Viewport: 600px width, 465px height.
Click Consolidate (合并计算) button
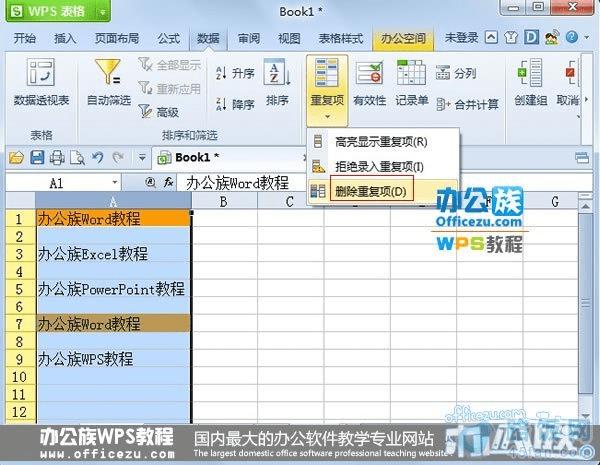pyautogui.click(x=467, y=104)
